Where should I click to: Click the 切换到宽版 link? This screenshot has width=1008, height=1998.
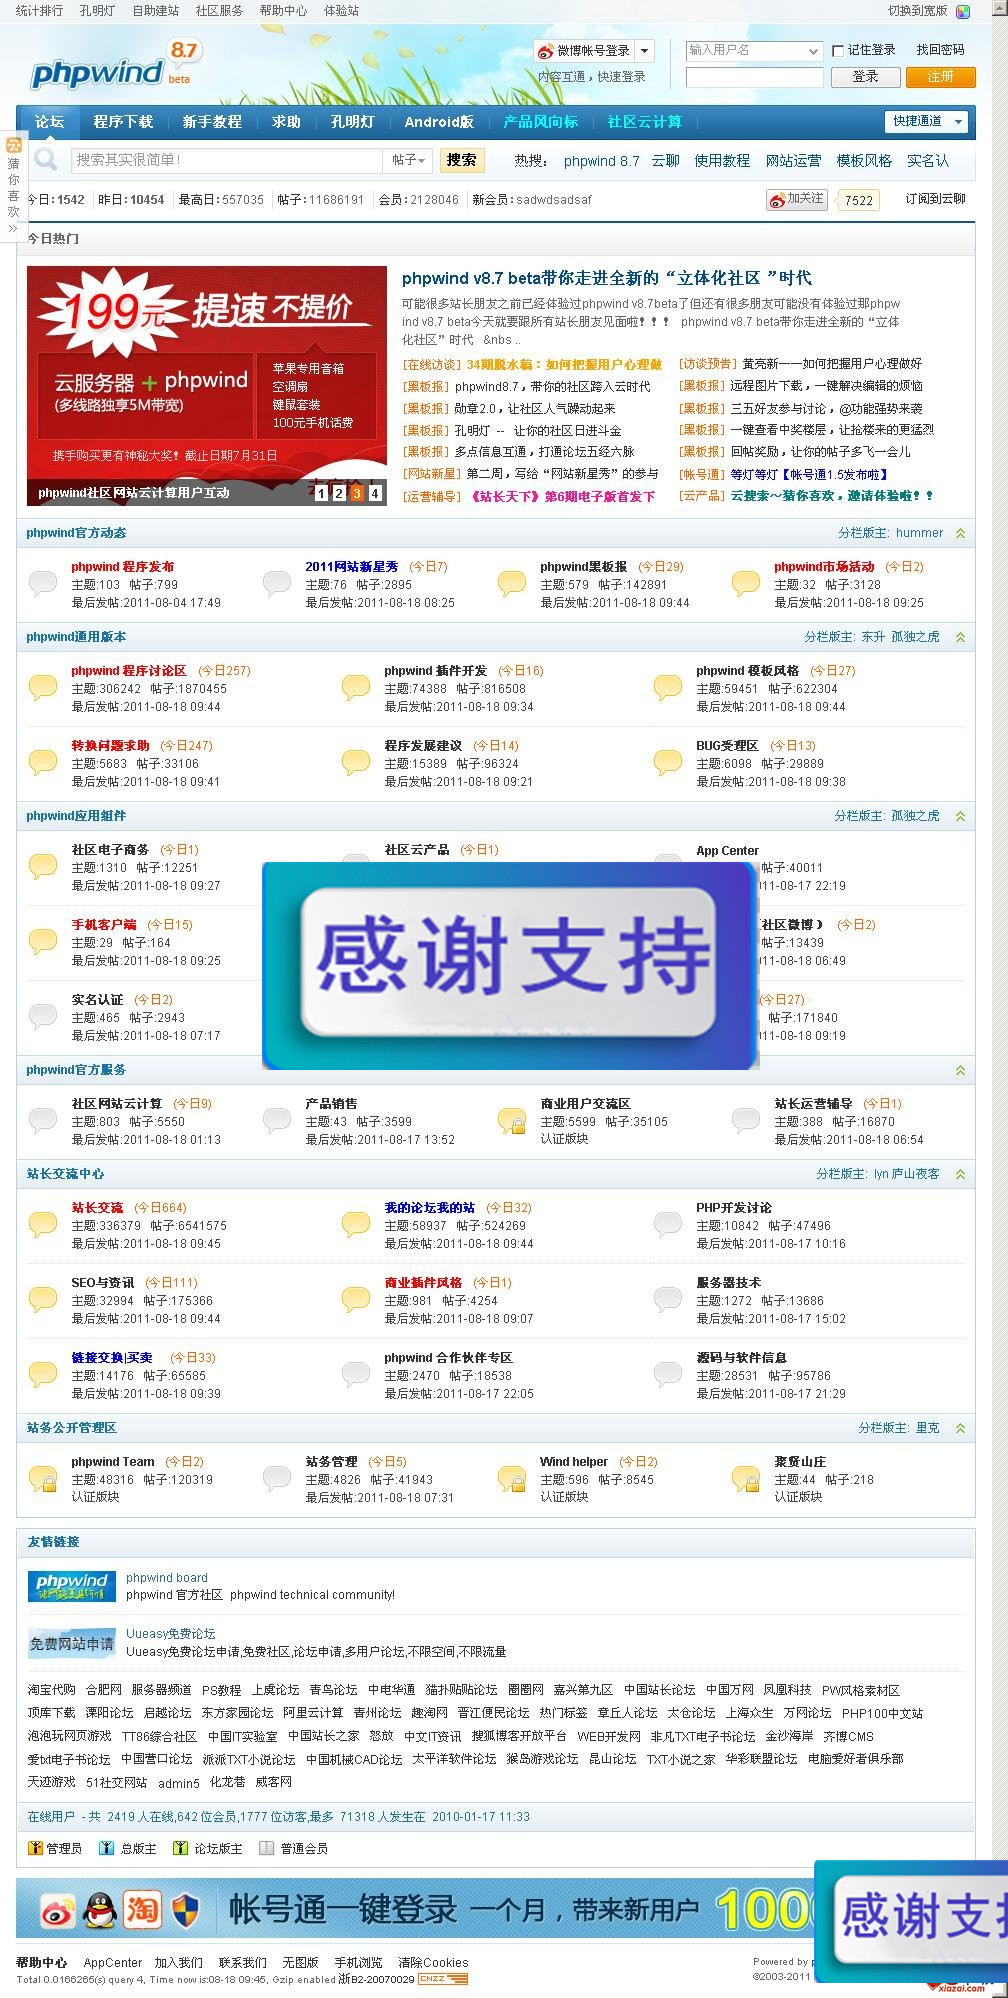coord(918,11)
